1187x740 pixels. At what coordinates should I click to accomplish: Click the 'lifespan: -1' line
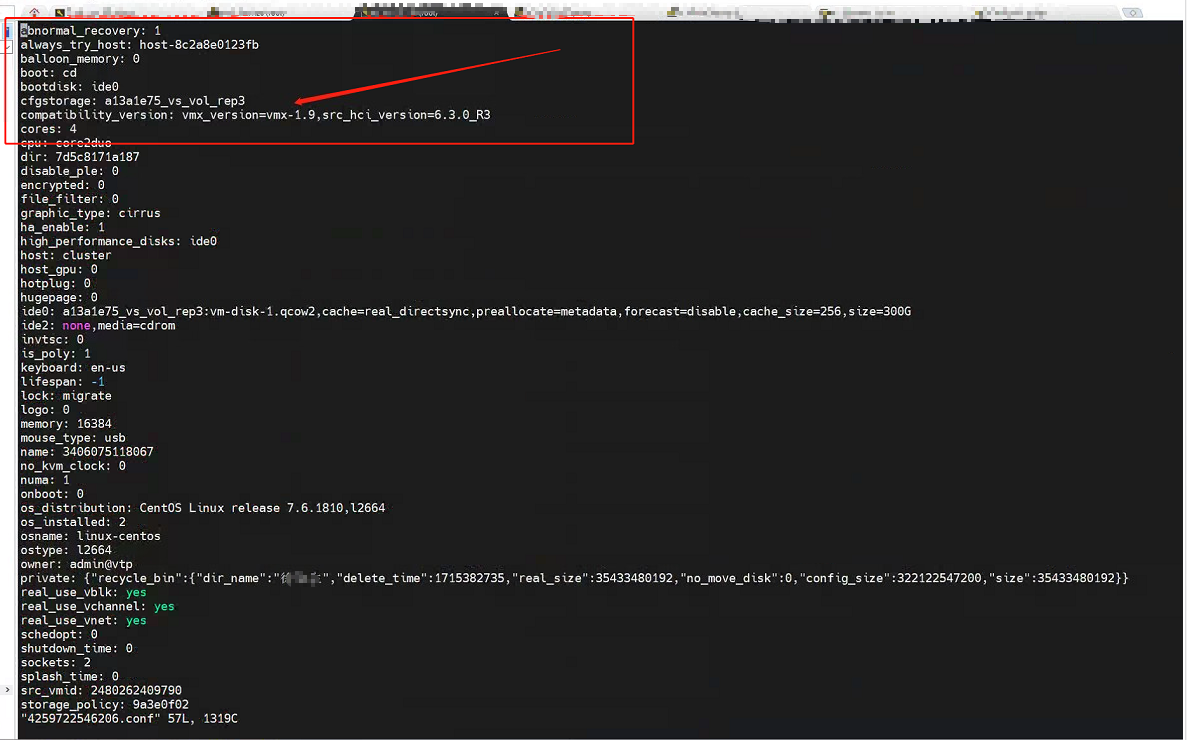pyautogui.click(x=63, y=381)
